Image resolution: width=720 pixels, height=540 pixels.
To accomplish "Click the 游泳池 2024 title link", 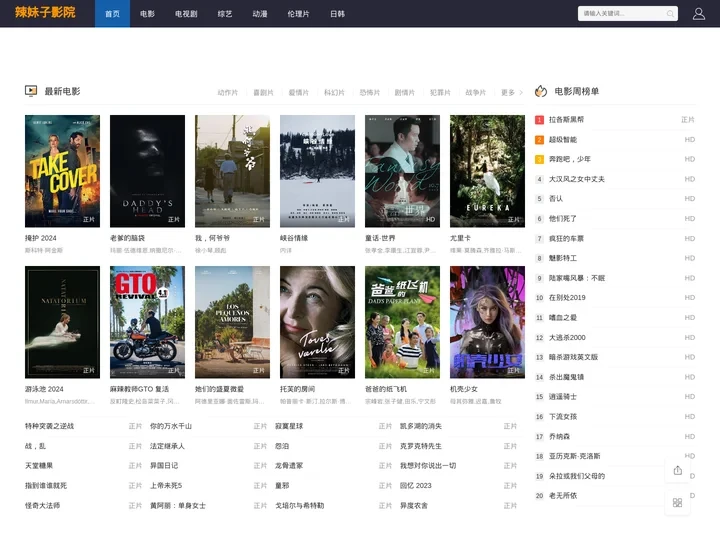I will [x=44, y=389].
